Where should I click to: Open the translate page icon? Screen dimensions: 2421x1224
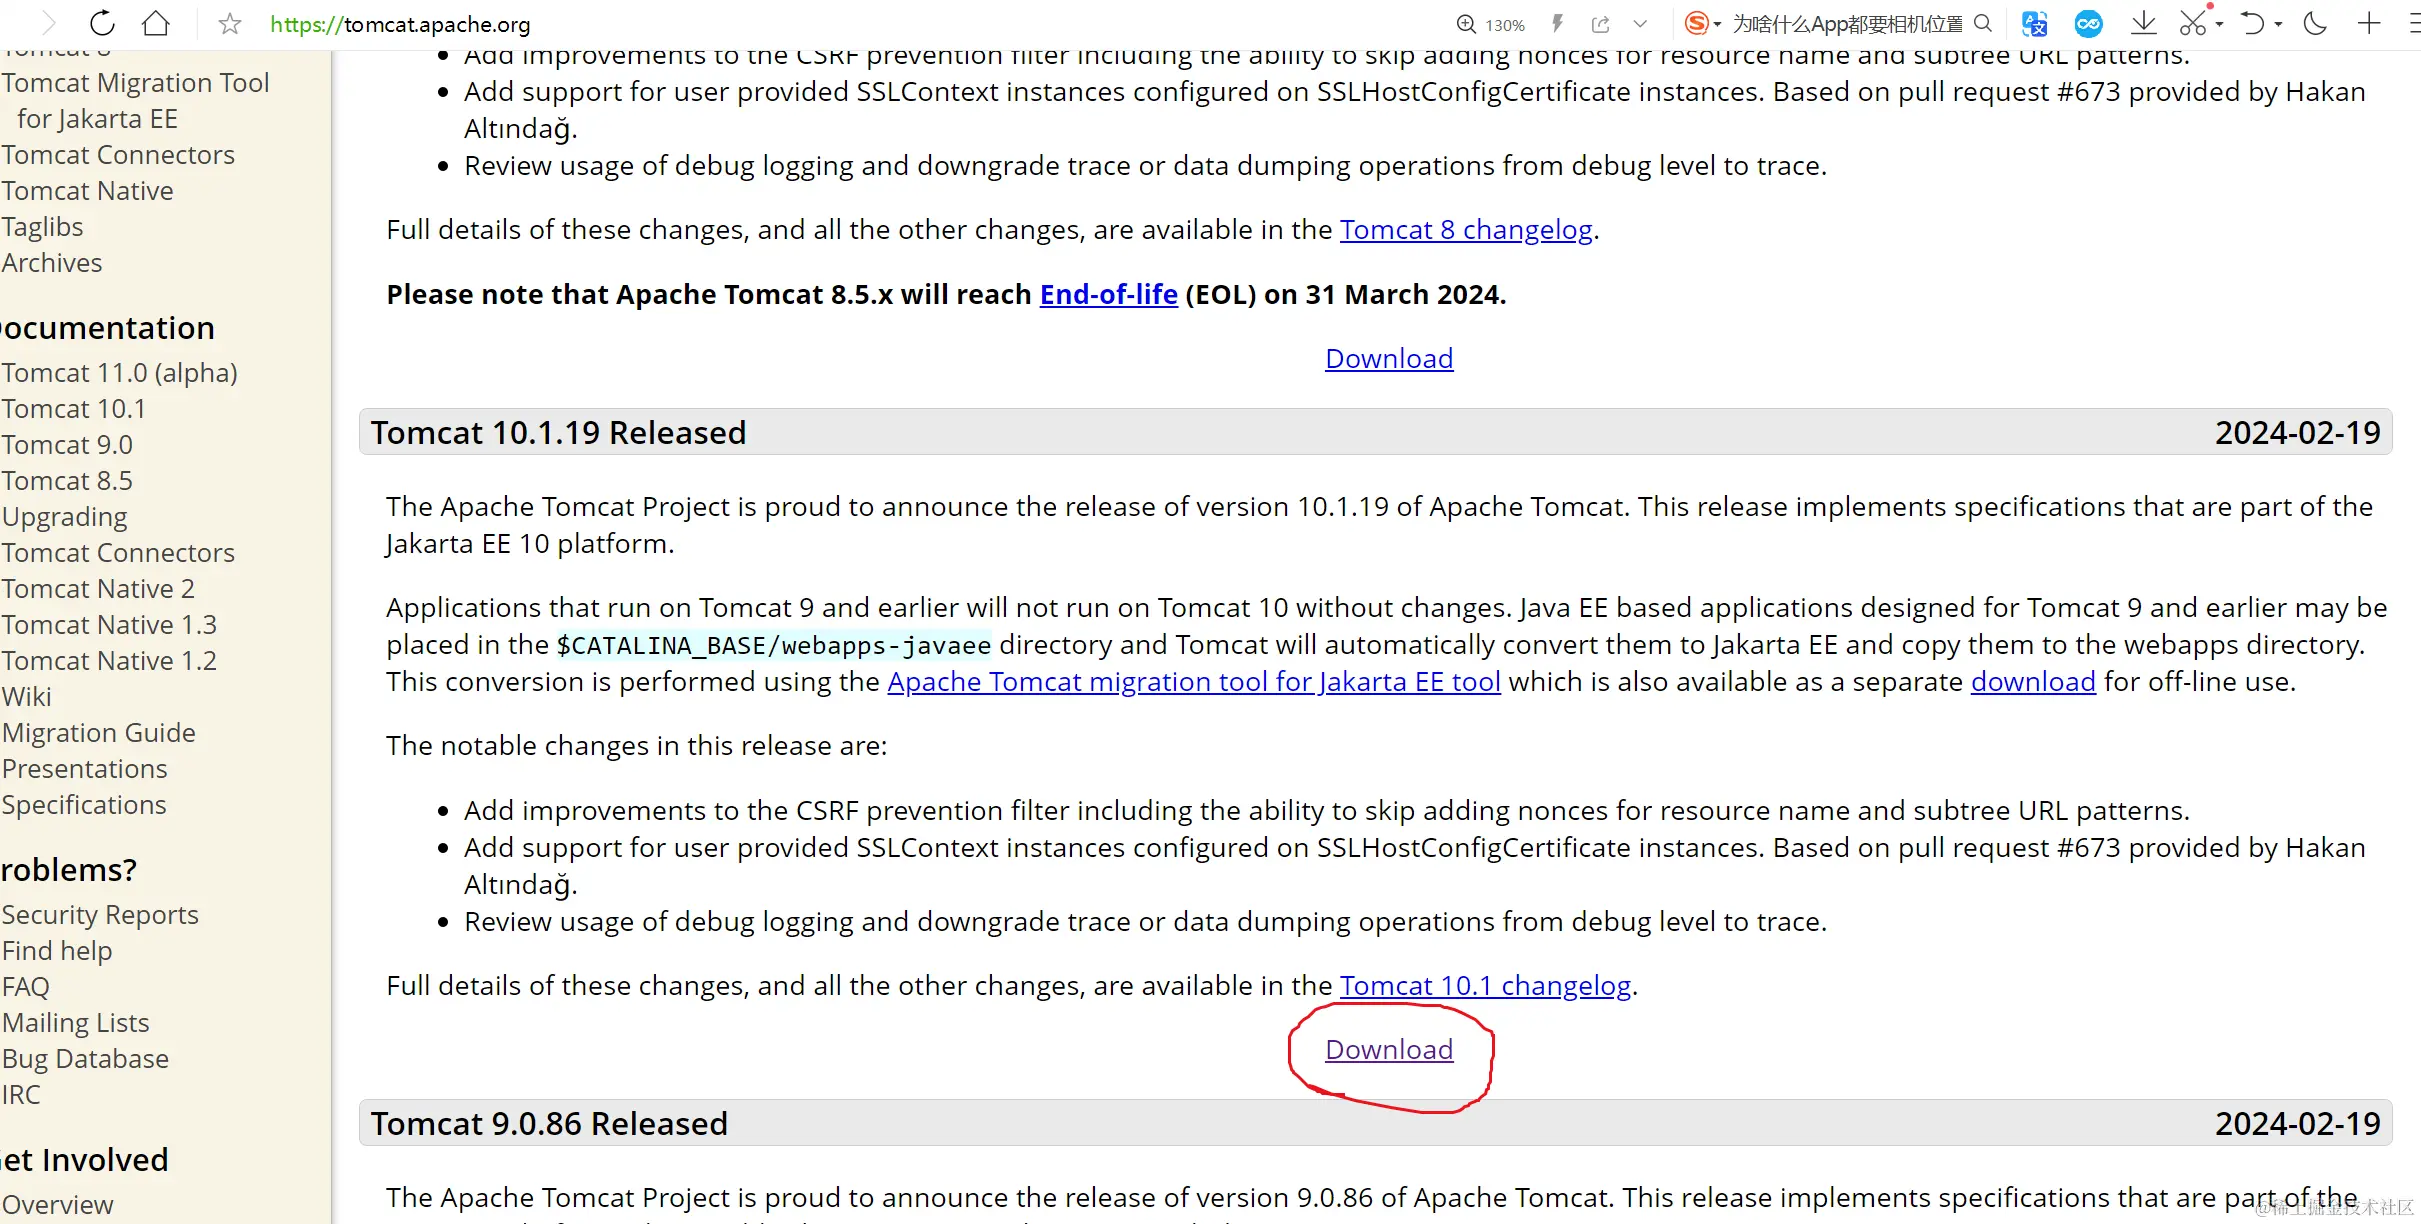(2034, 24)
